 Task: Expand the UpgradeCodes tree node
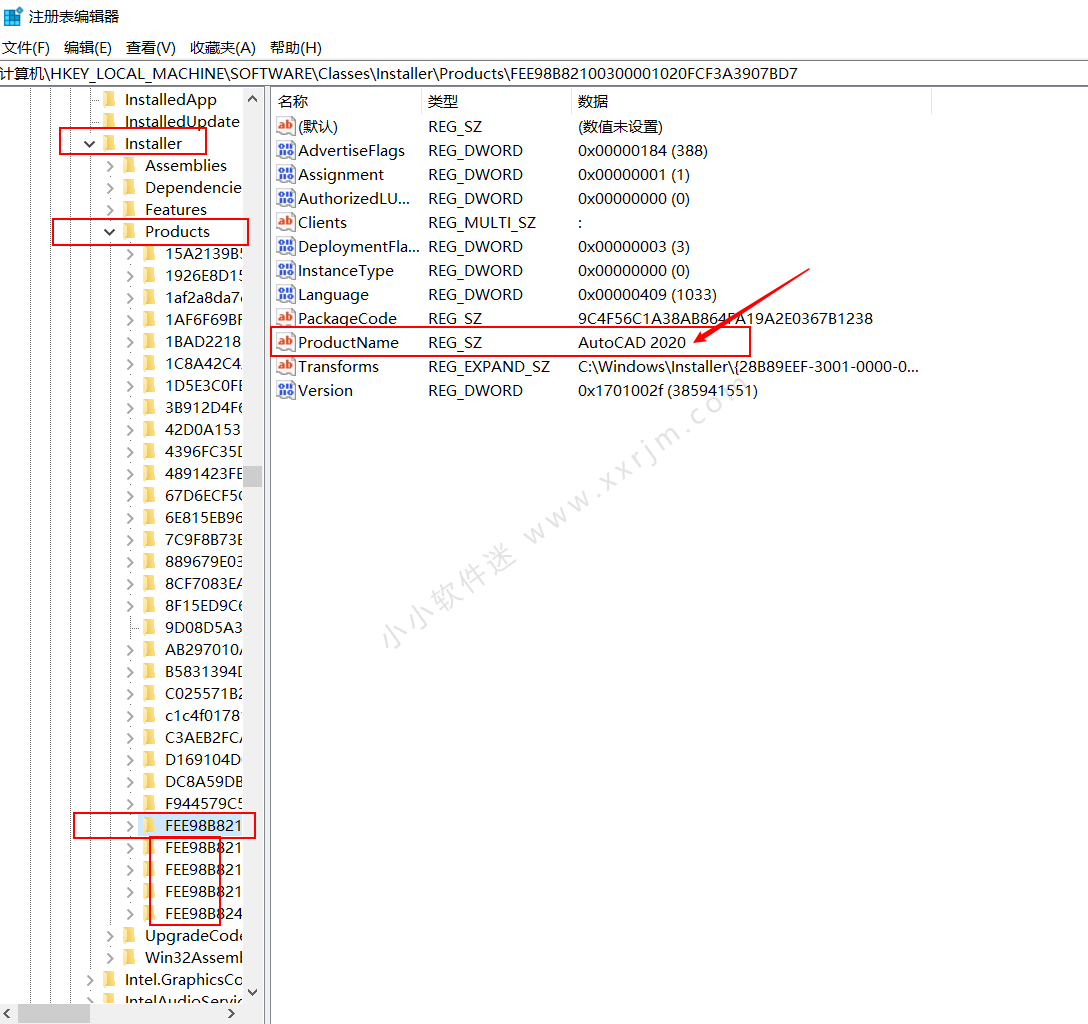(x=110, y=936)
